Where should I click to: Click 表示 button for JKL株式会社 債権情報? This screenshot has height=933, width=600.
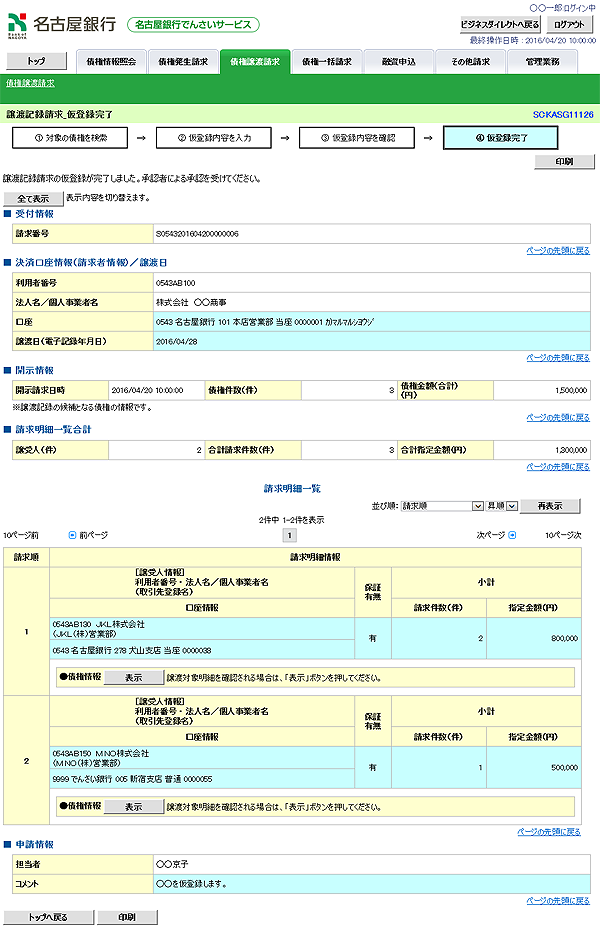(x=133, y=678)
